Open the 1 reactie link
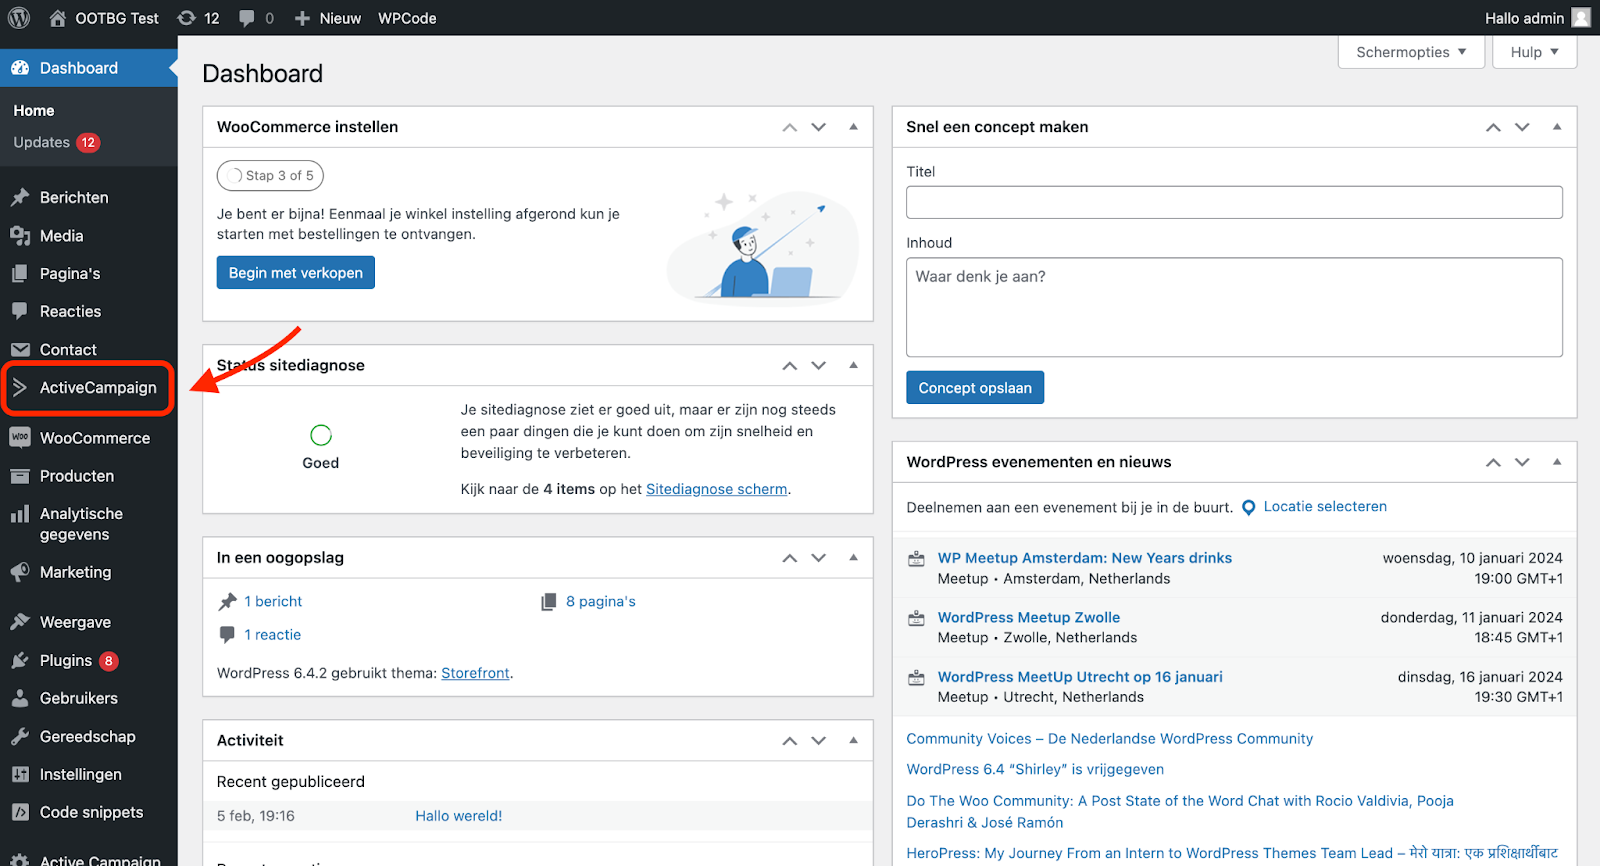1600x866 pixels. [x=273, y=634]
